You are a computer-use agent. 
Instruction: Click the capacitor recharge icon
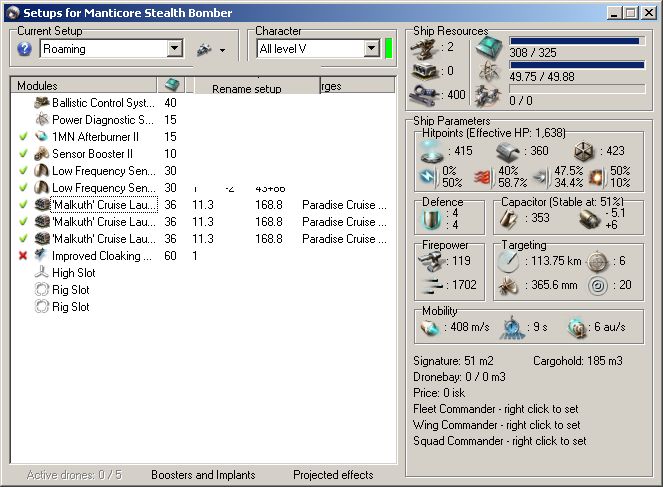click(589, 219)
